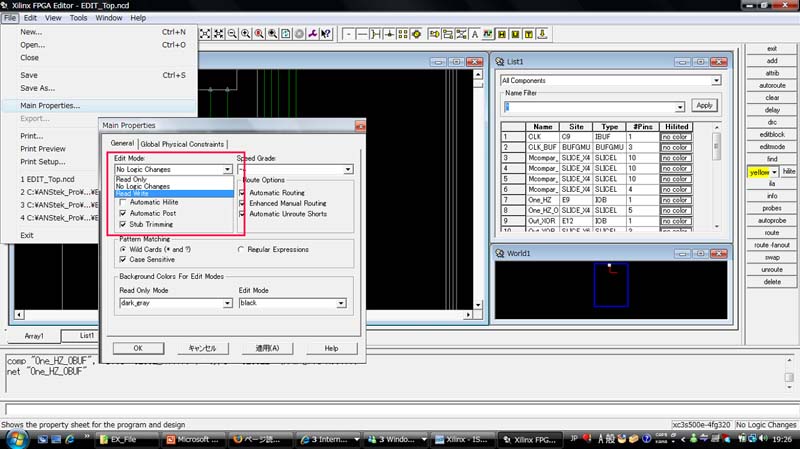Image resolution: width=800 pixels, height=449 pixels.
Task: Toggle the Automatic Unroute Shorts checkbox
Action: pyautogui.click(x=242, y=214)
